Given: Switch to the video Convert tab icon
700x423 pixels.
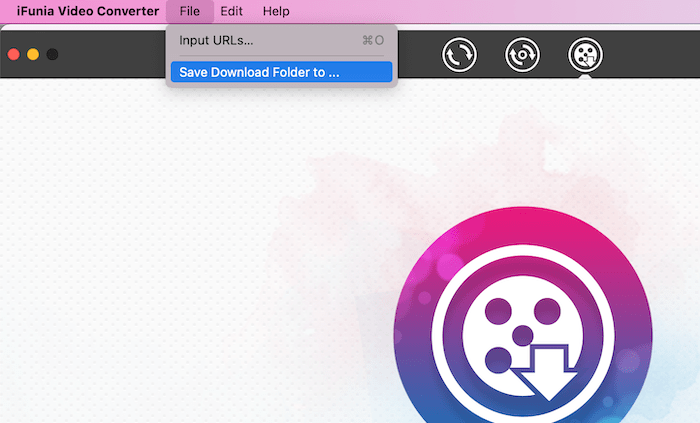Looking at the screenshot, I should pos(459,55).
